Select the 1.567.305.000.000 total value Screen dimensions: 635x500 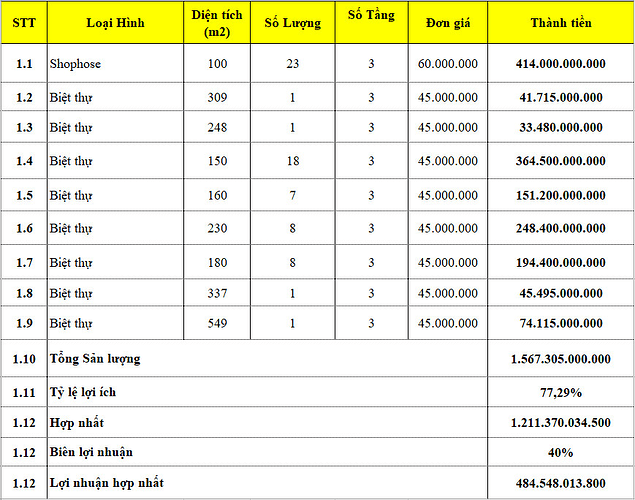(x=561, y=358)
